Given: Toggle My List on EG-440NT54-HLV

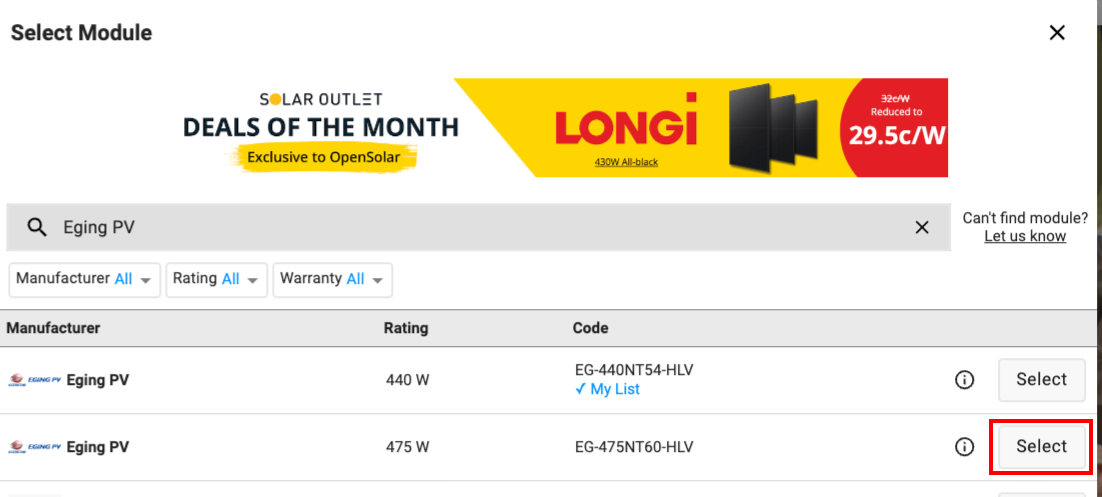Looking at the screenshot, I should click(x=607, y=389).
